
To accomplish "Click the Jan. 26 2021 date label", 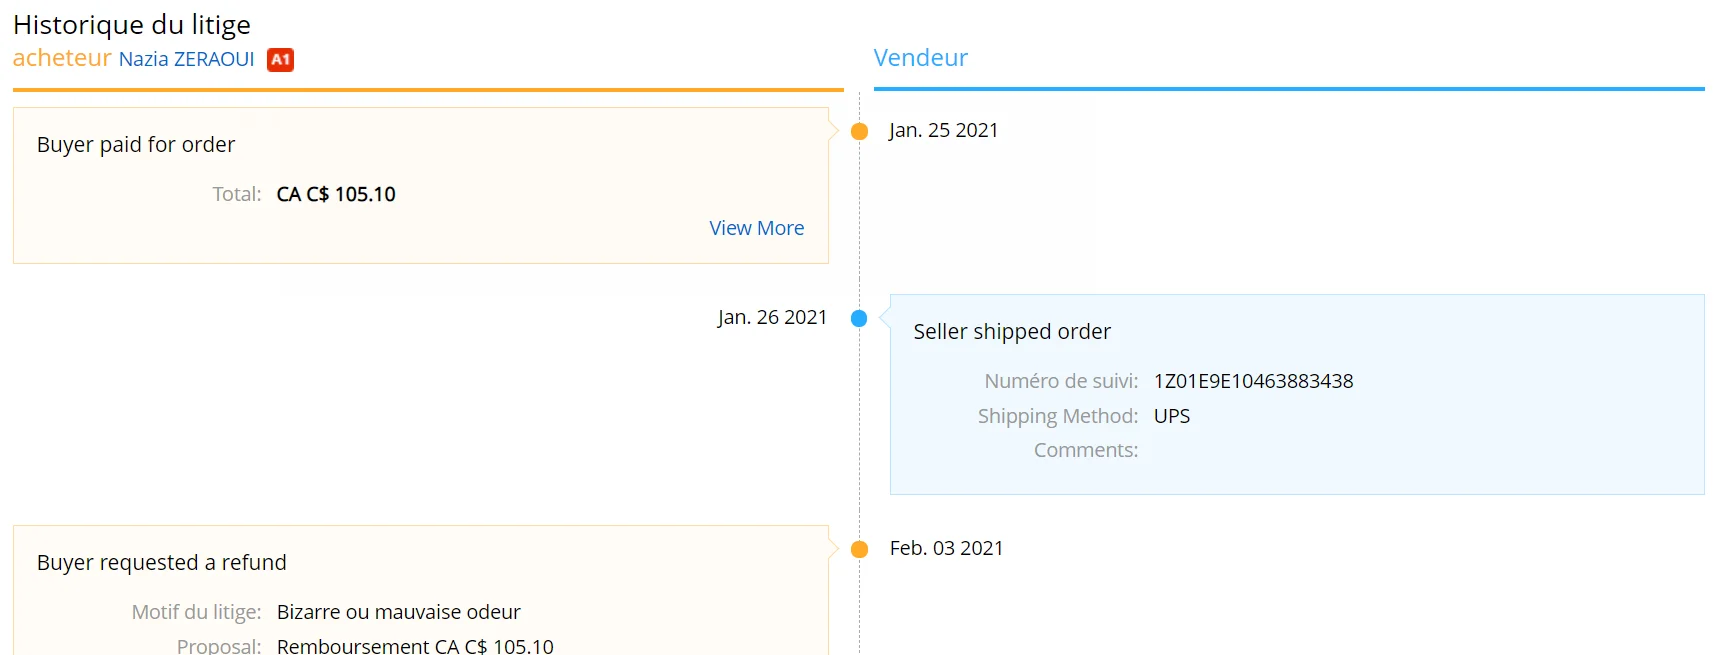I will pyautogui.click(x=772, y=318).
